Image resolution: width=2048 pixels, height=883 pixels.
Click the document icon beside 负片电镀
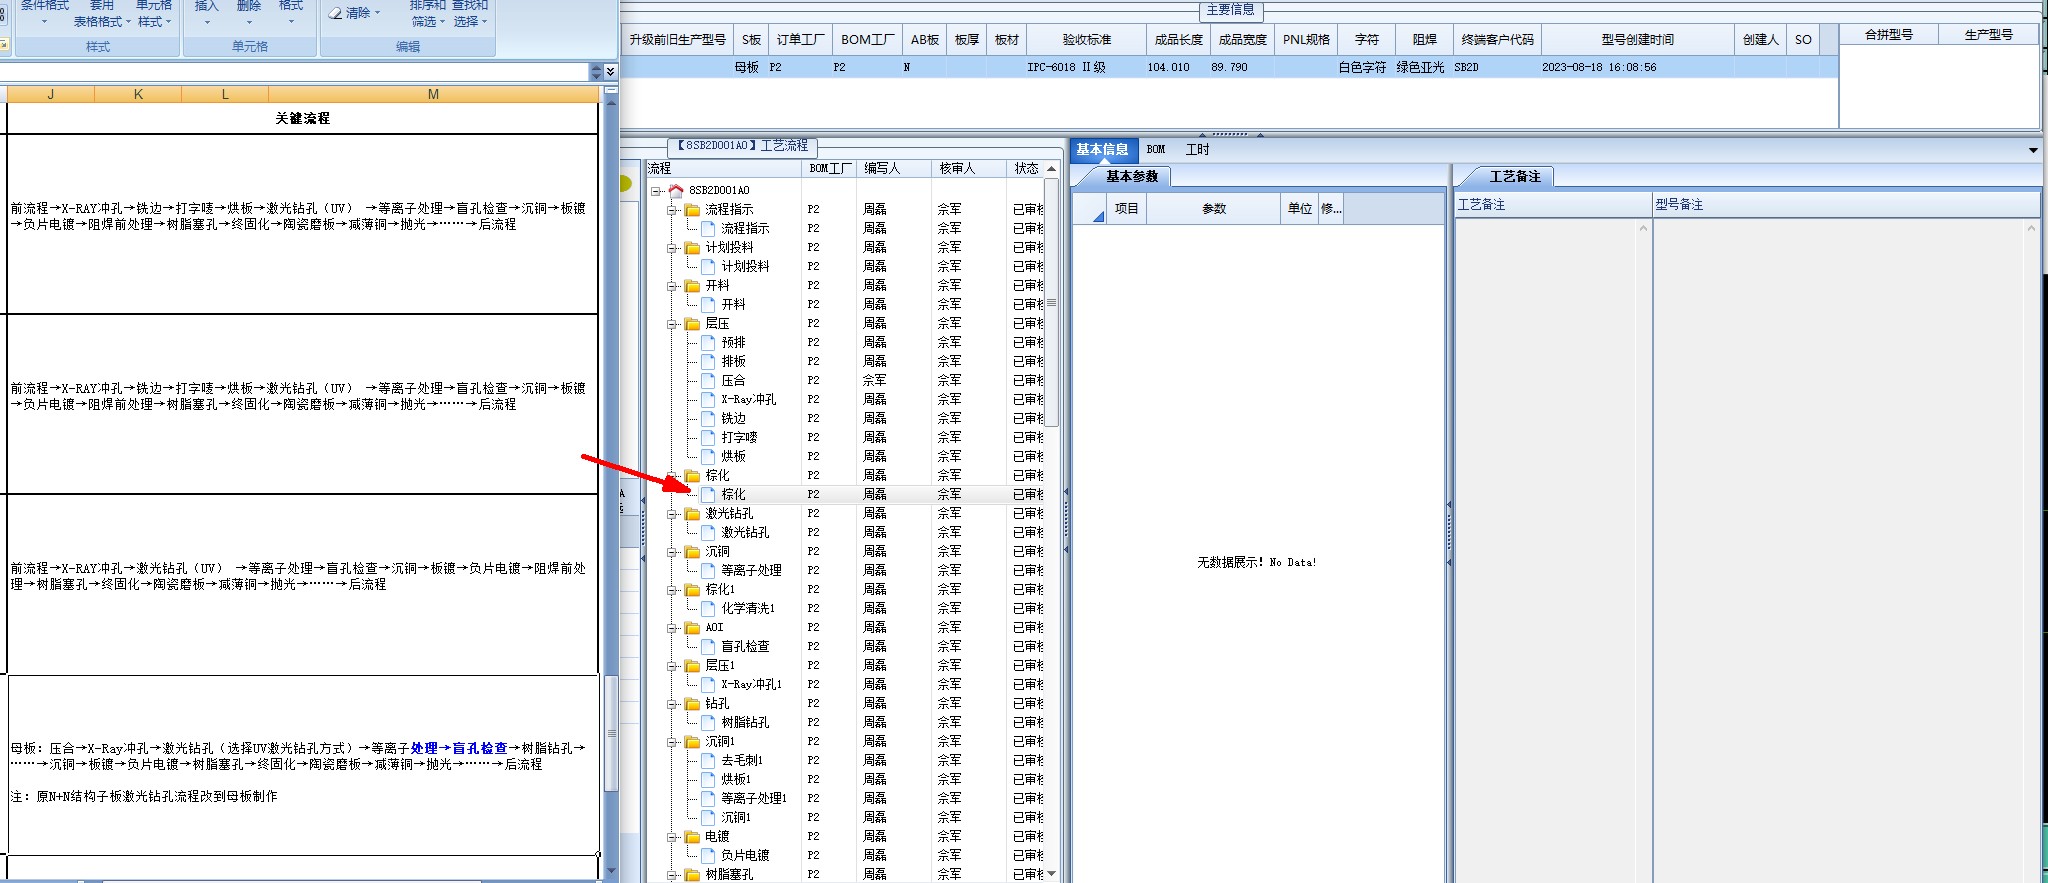[x=708, y=855]
